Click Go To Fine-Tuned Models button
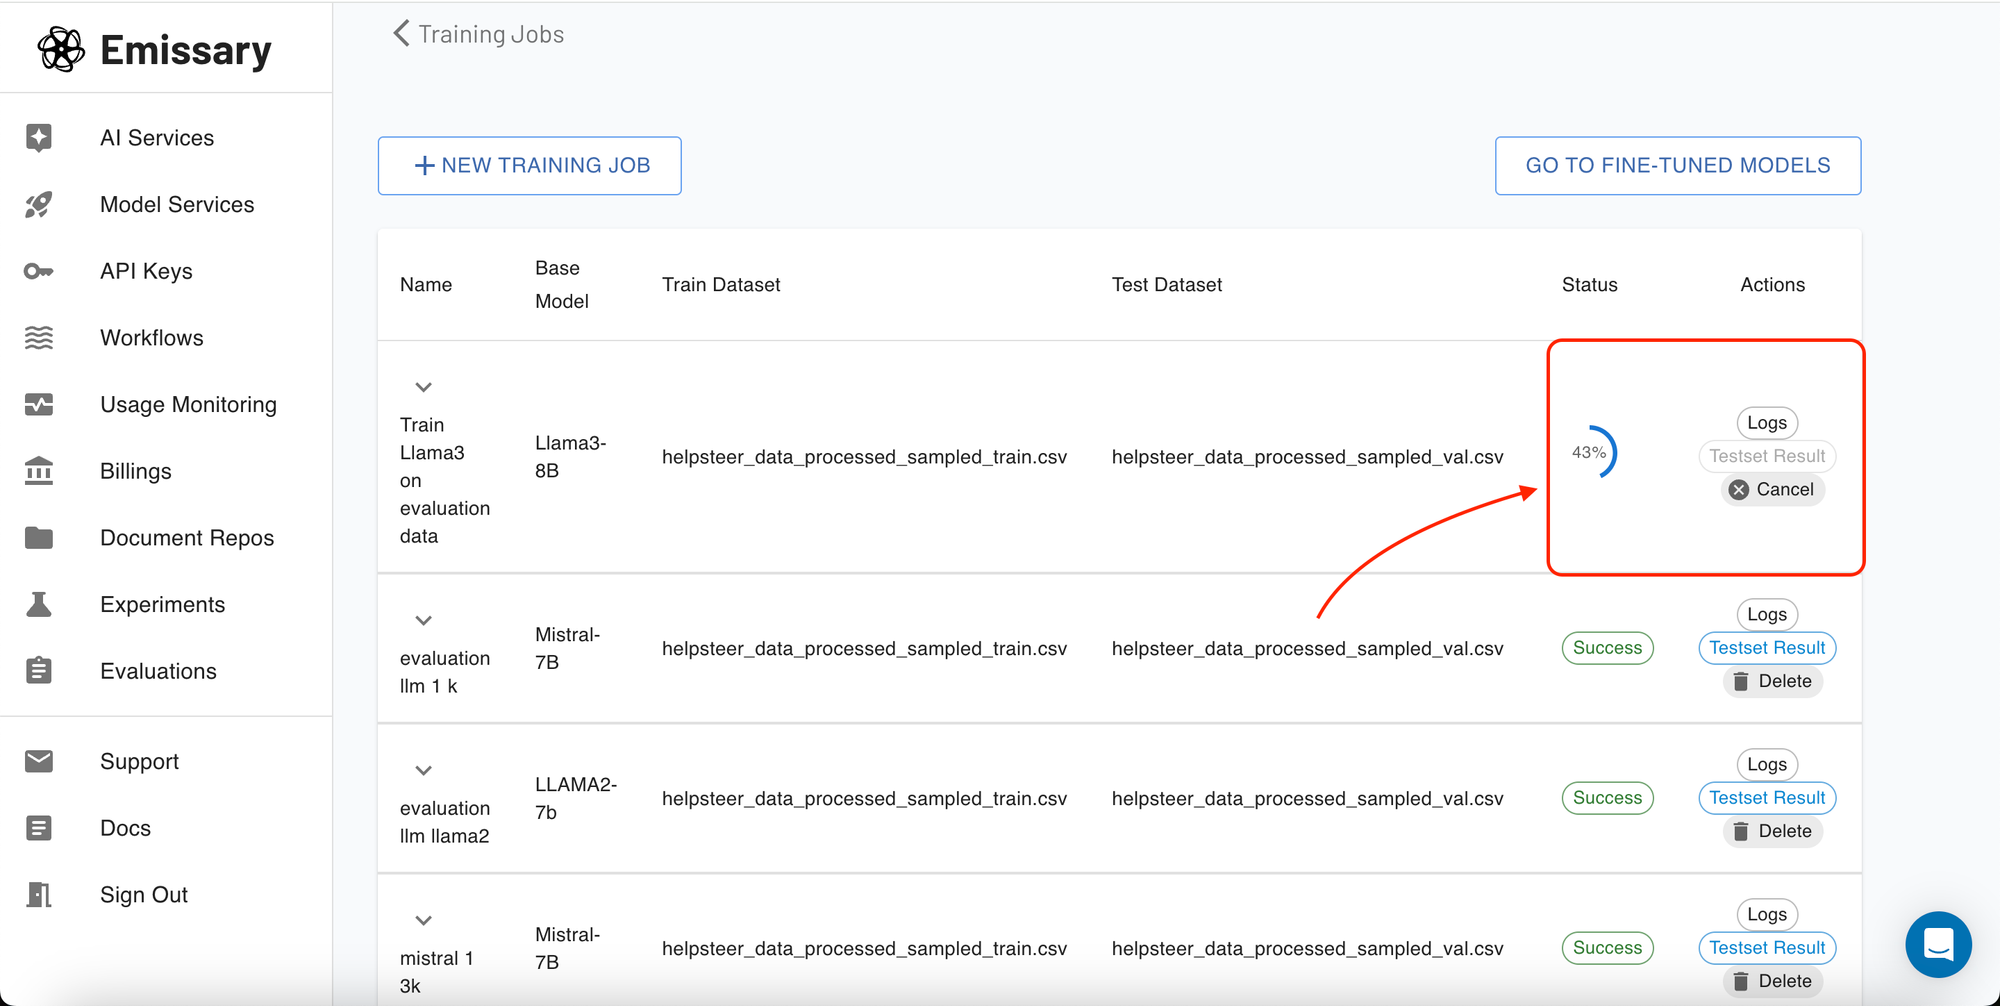The height and width of the screenshot is (1006, 2000). (x=1678, y=166)
